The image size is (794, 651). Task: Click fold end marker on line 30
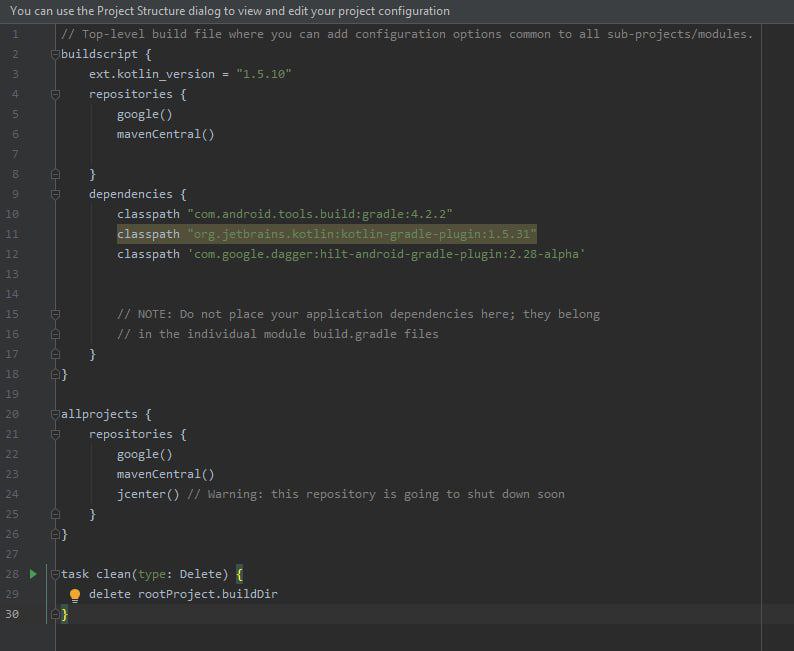pos(56,614)
